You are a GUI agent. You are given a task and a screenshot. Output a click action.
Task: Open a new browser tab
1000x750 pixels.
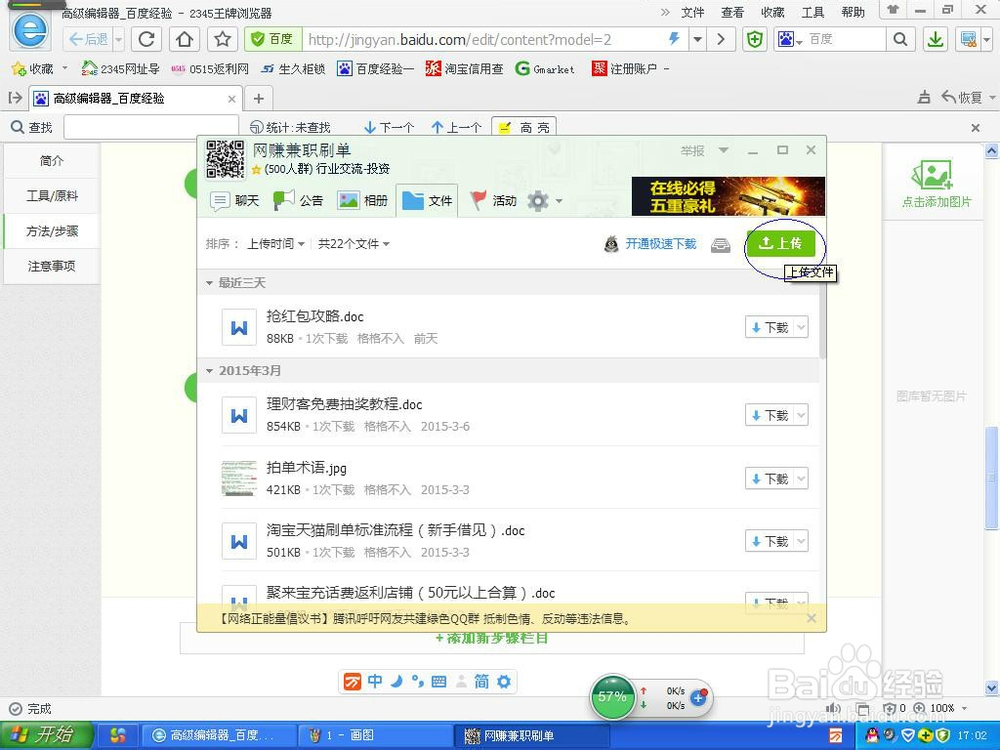(x=258, y=98)
